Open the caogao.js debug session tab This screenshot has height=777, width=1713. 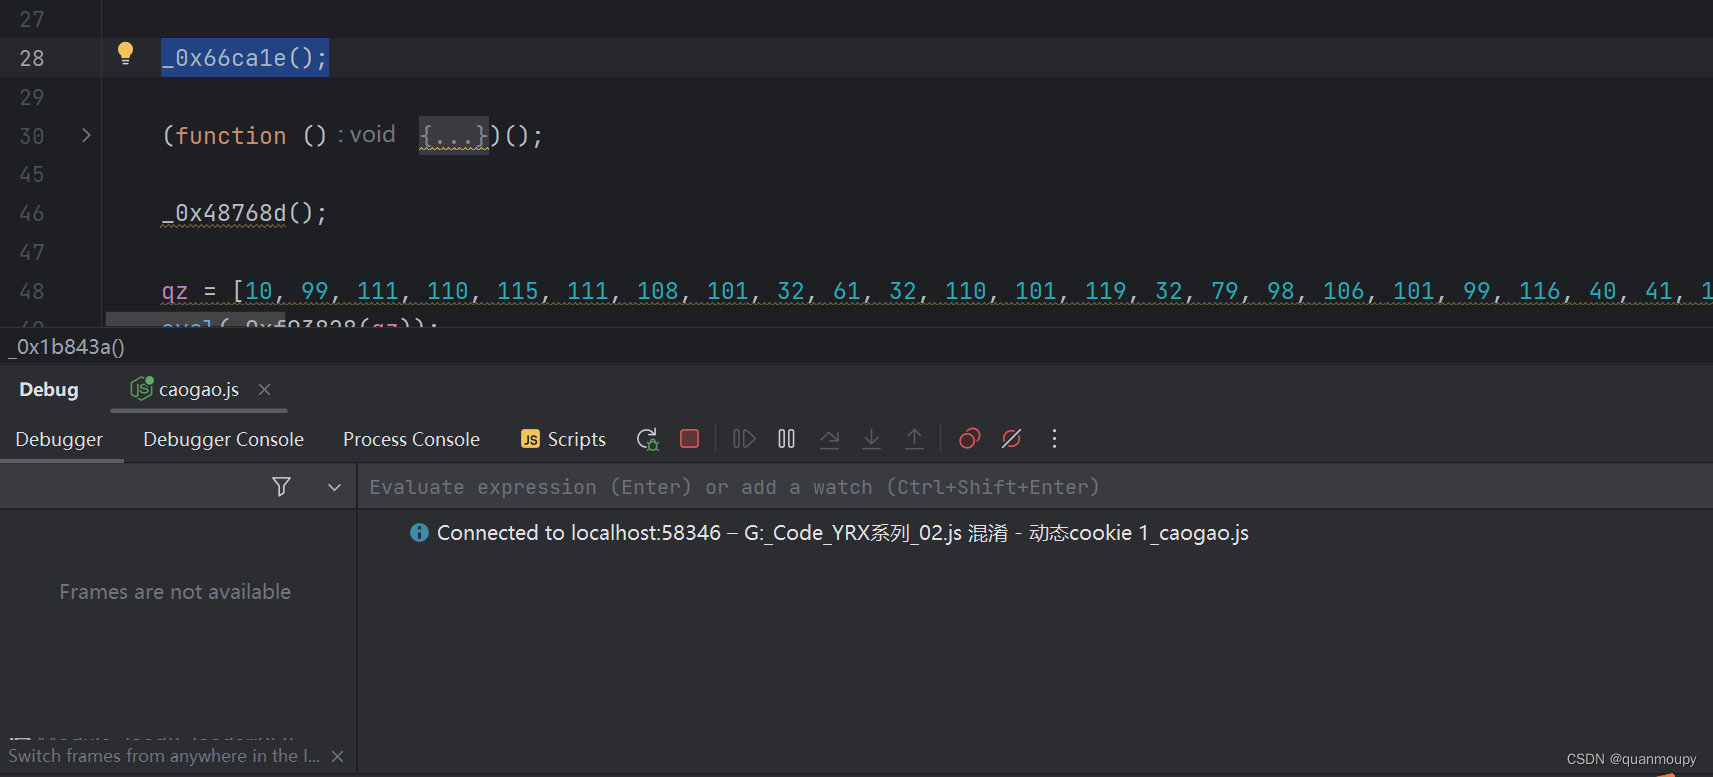coord(198,389)
